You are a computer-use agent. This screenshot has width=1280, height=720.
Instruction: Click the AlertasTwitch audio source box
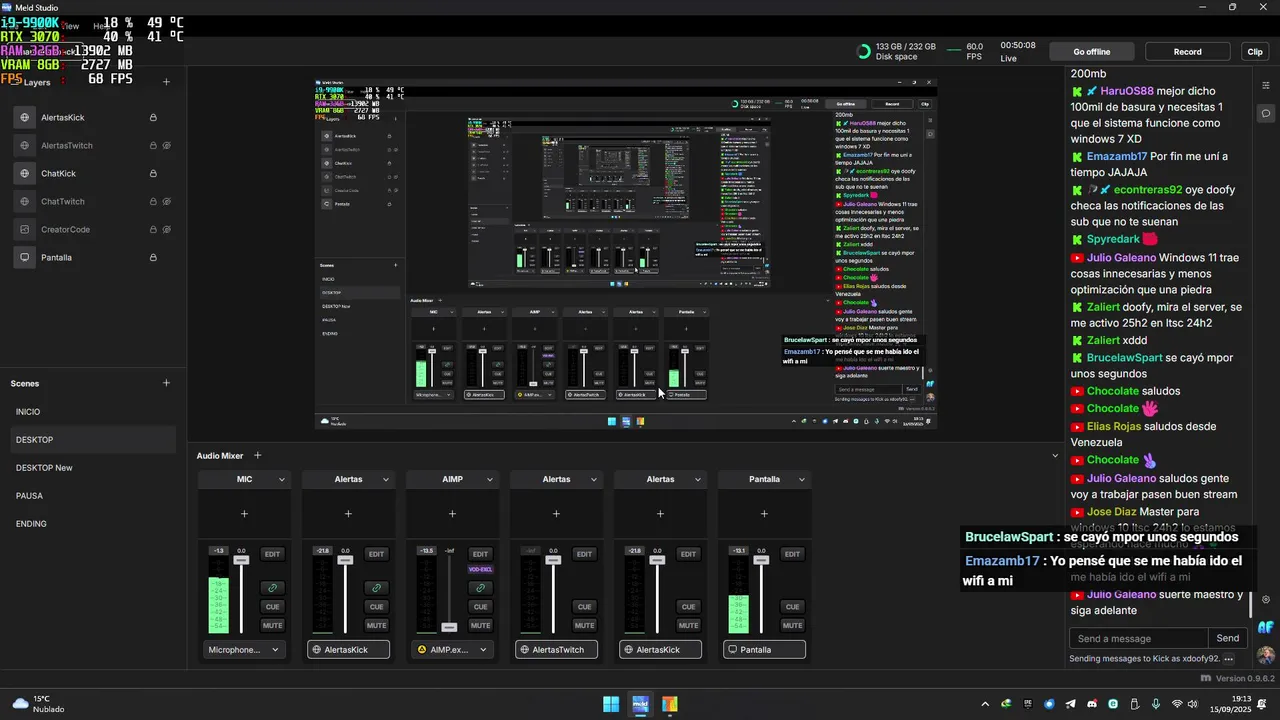pos(556,650)
